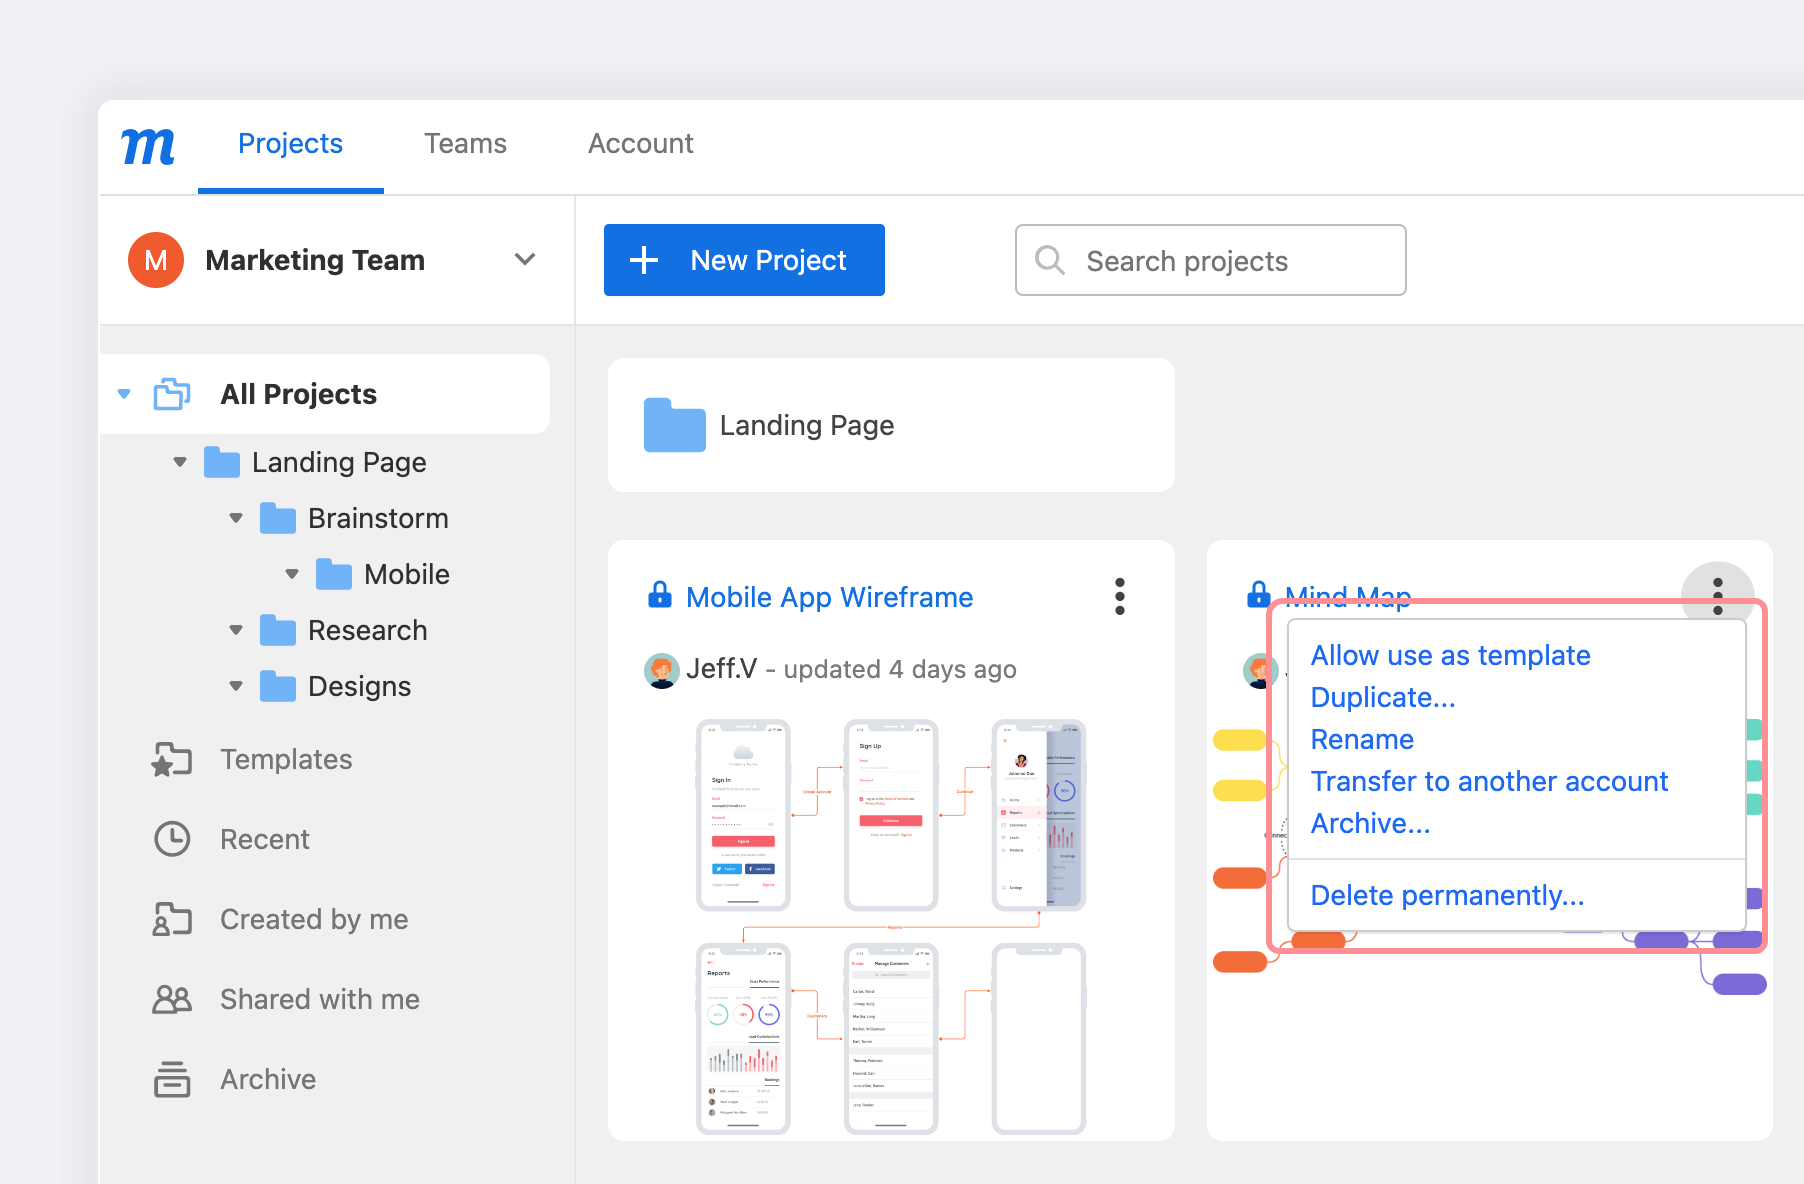Click the lock icon on Mind Map board
This screenshot has height=1184, width=1804.
[x=1257, y=596]
